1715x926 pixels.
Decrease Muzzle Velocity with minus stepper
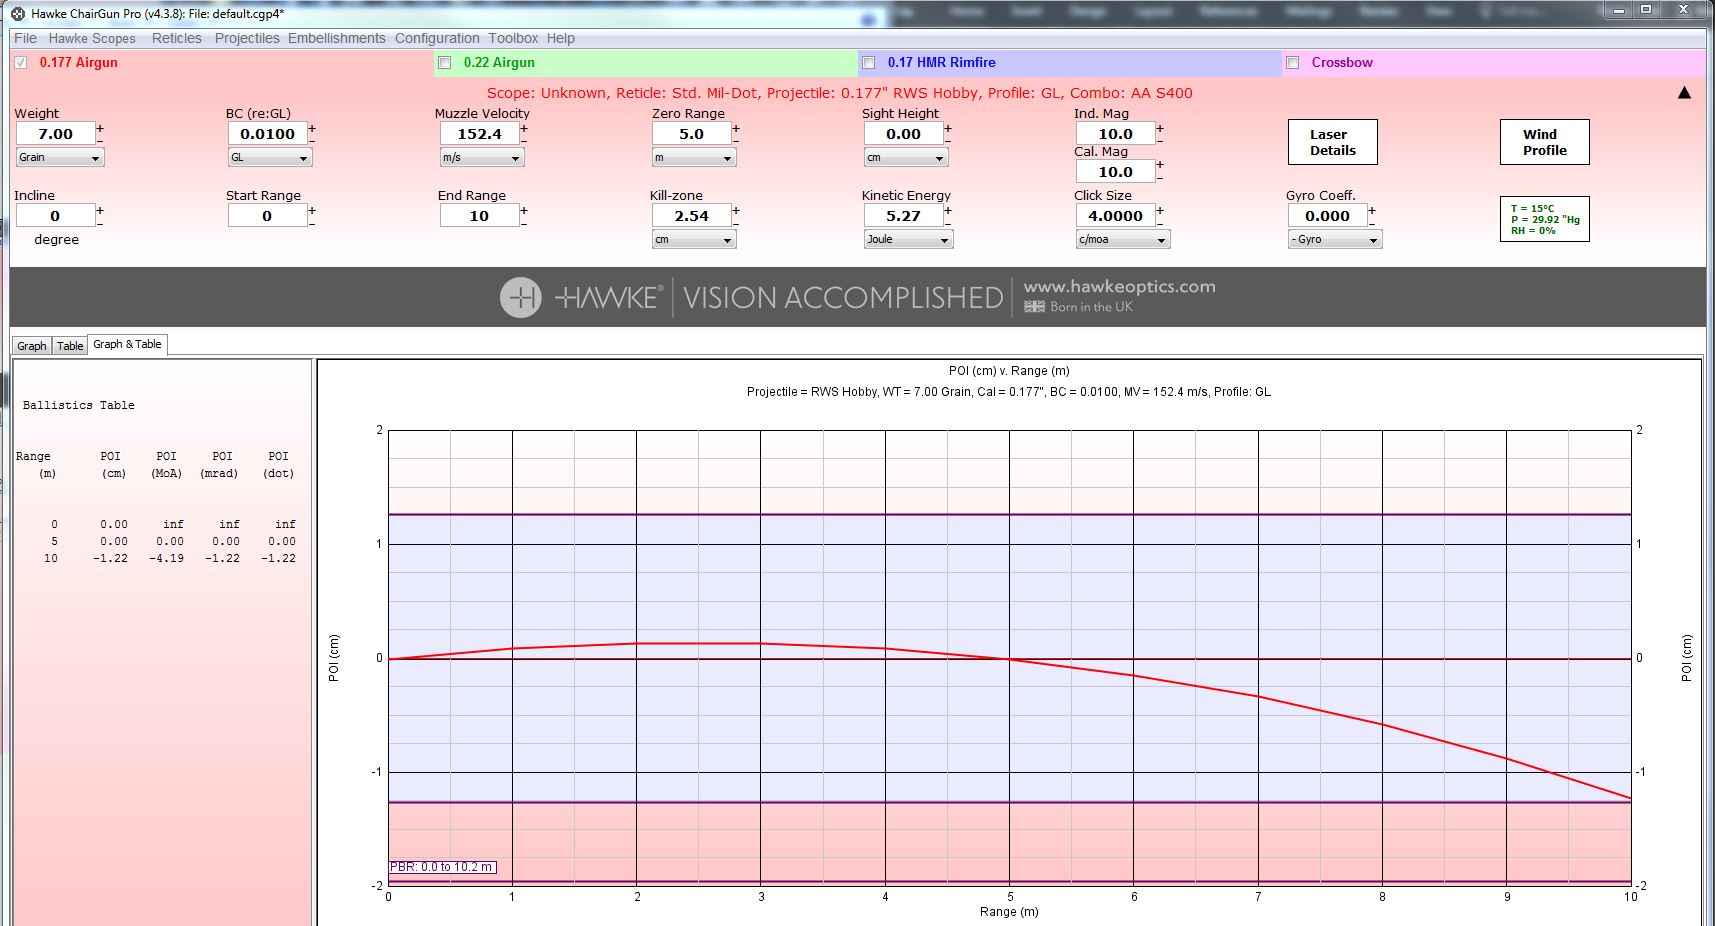point(524,140)
